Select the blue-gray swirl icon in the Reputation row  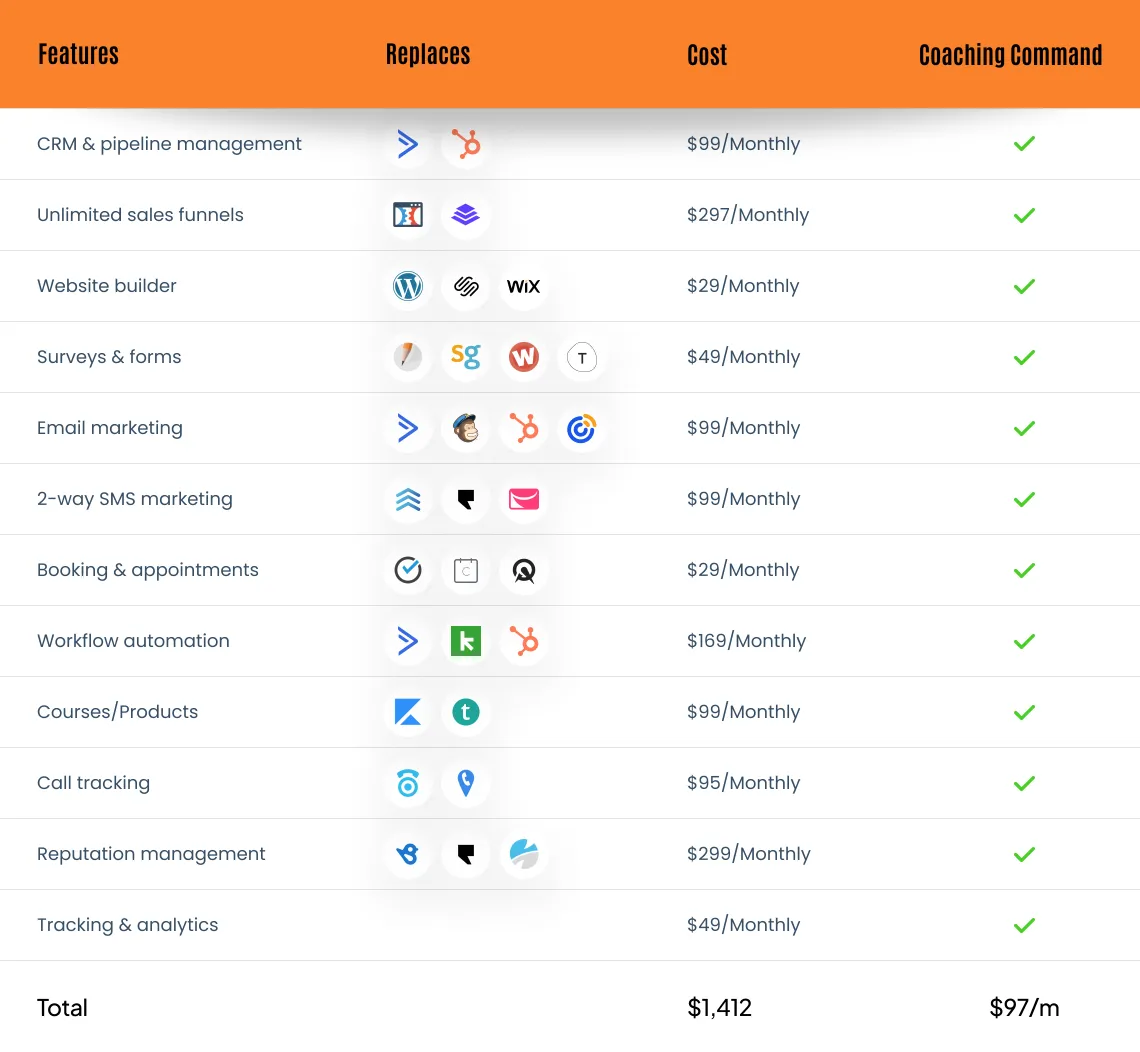tap(523, 854)
